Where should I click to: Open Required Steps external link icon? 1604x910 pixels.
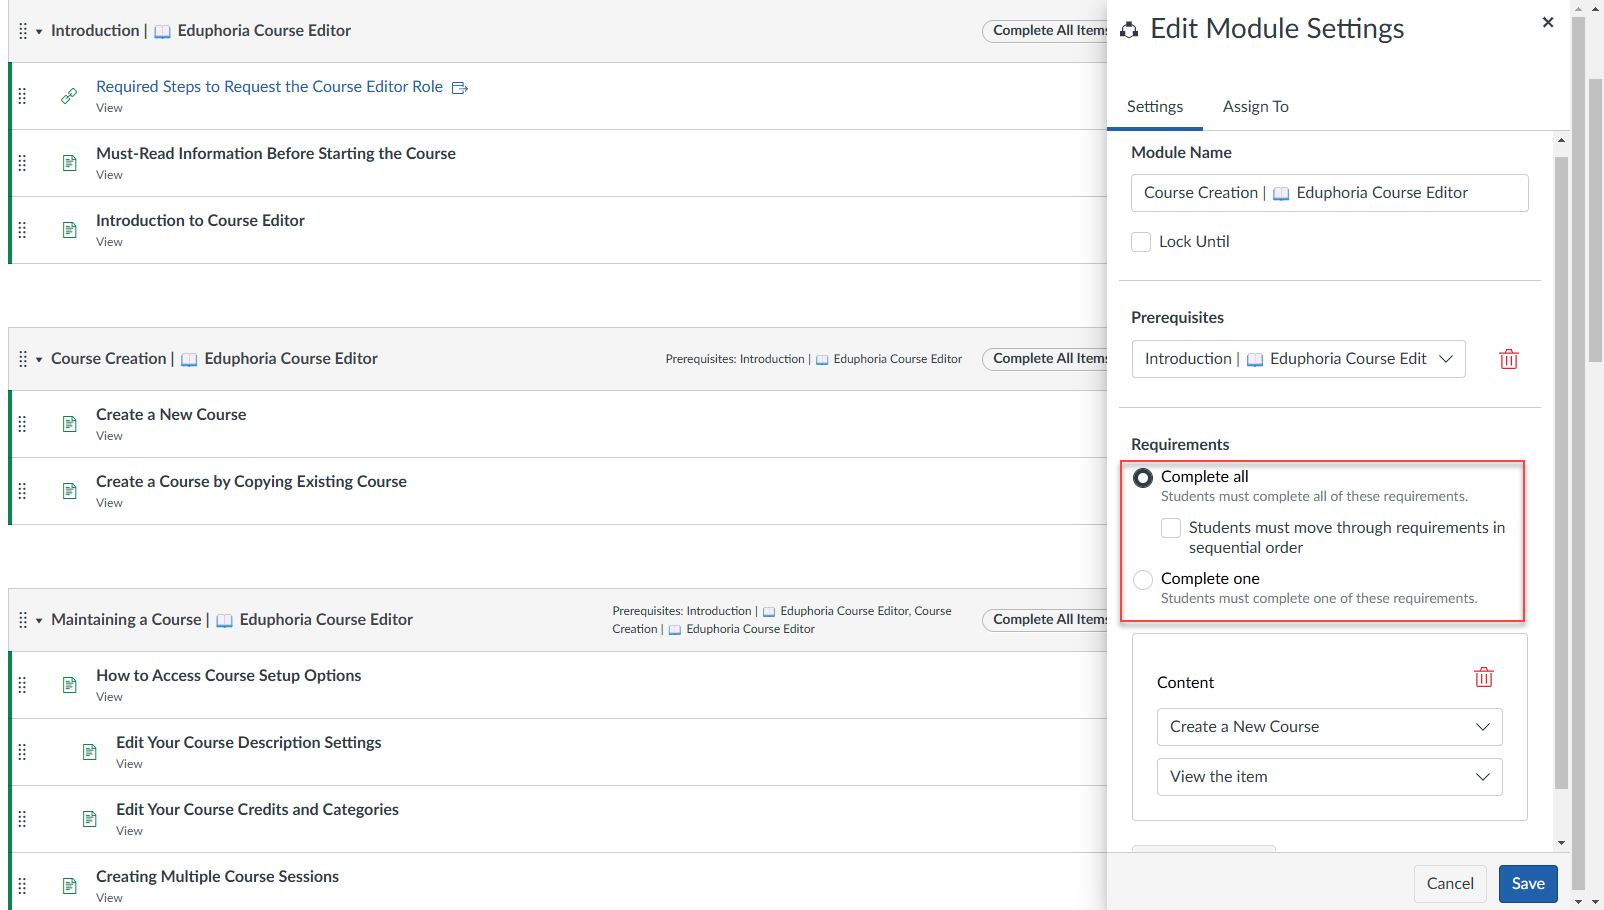point(460,87)
